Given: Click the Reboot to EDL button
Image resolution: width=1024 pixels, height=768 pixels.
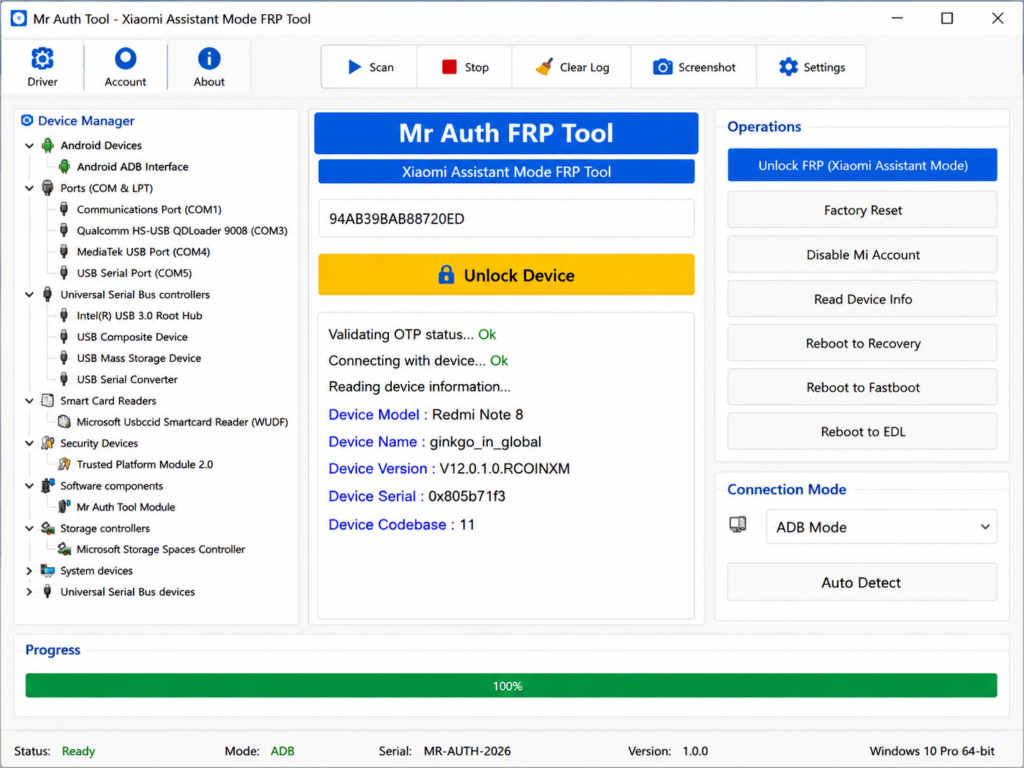Looking at the screenshot, I should pos(862,432).
